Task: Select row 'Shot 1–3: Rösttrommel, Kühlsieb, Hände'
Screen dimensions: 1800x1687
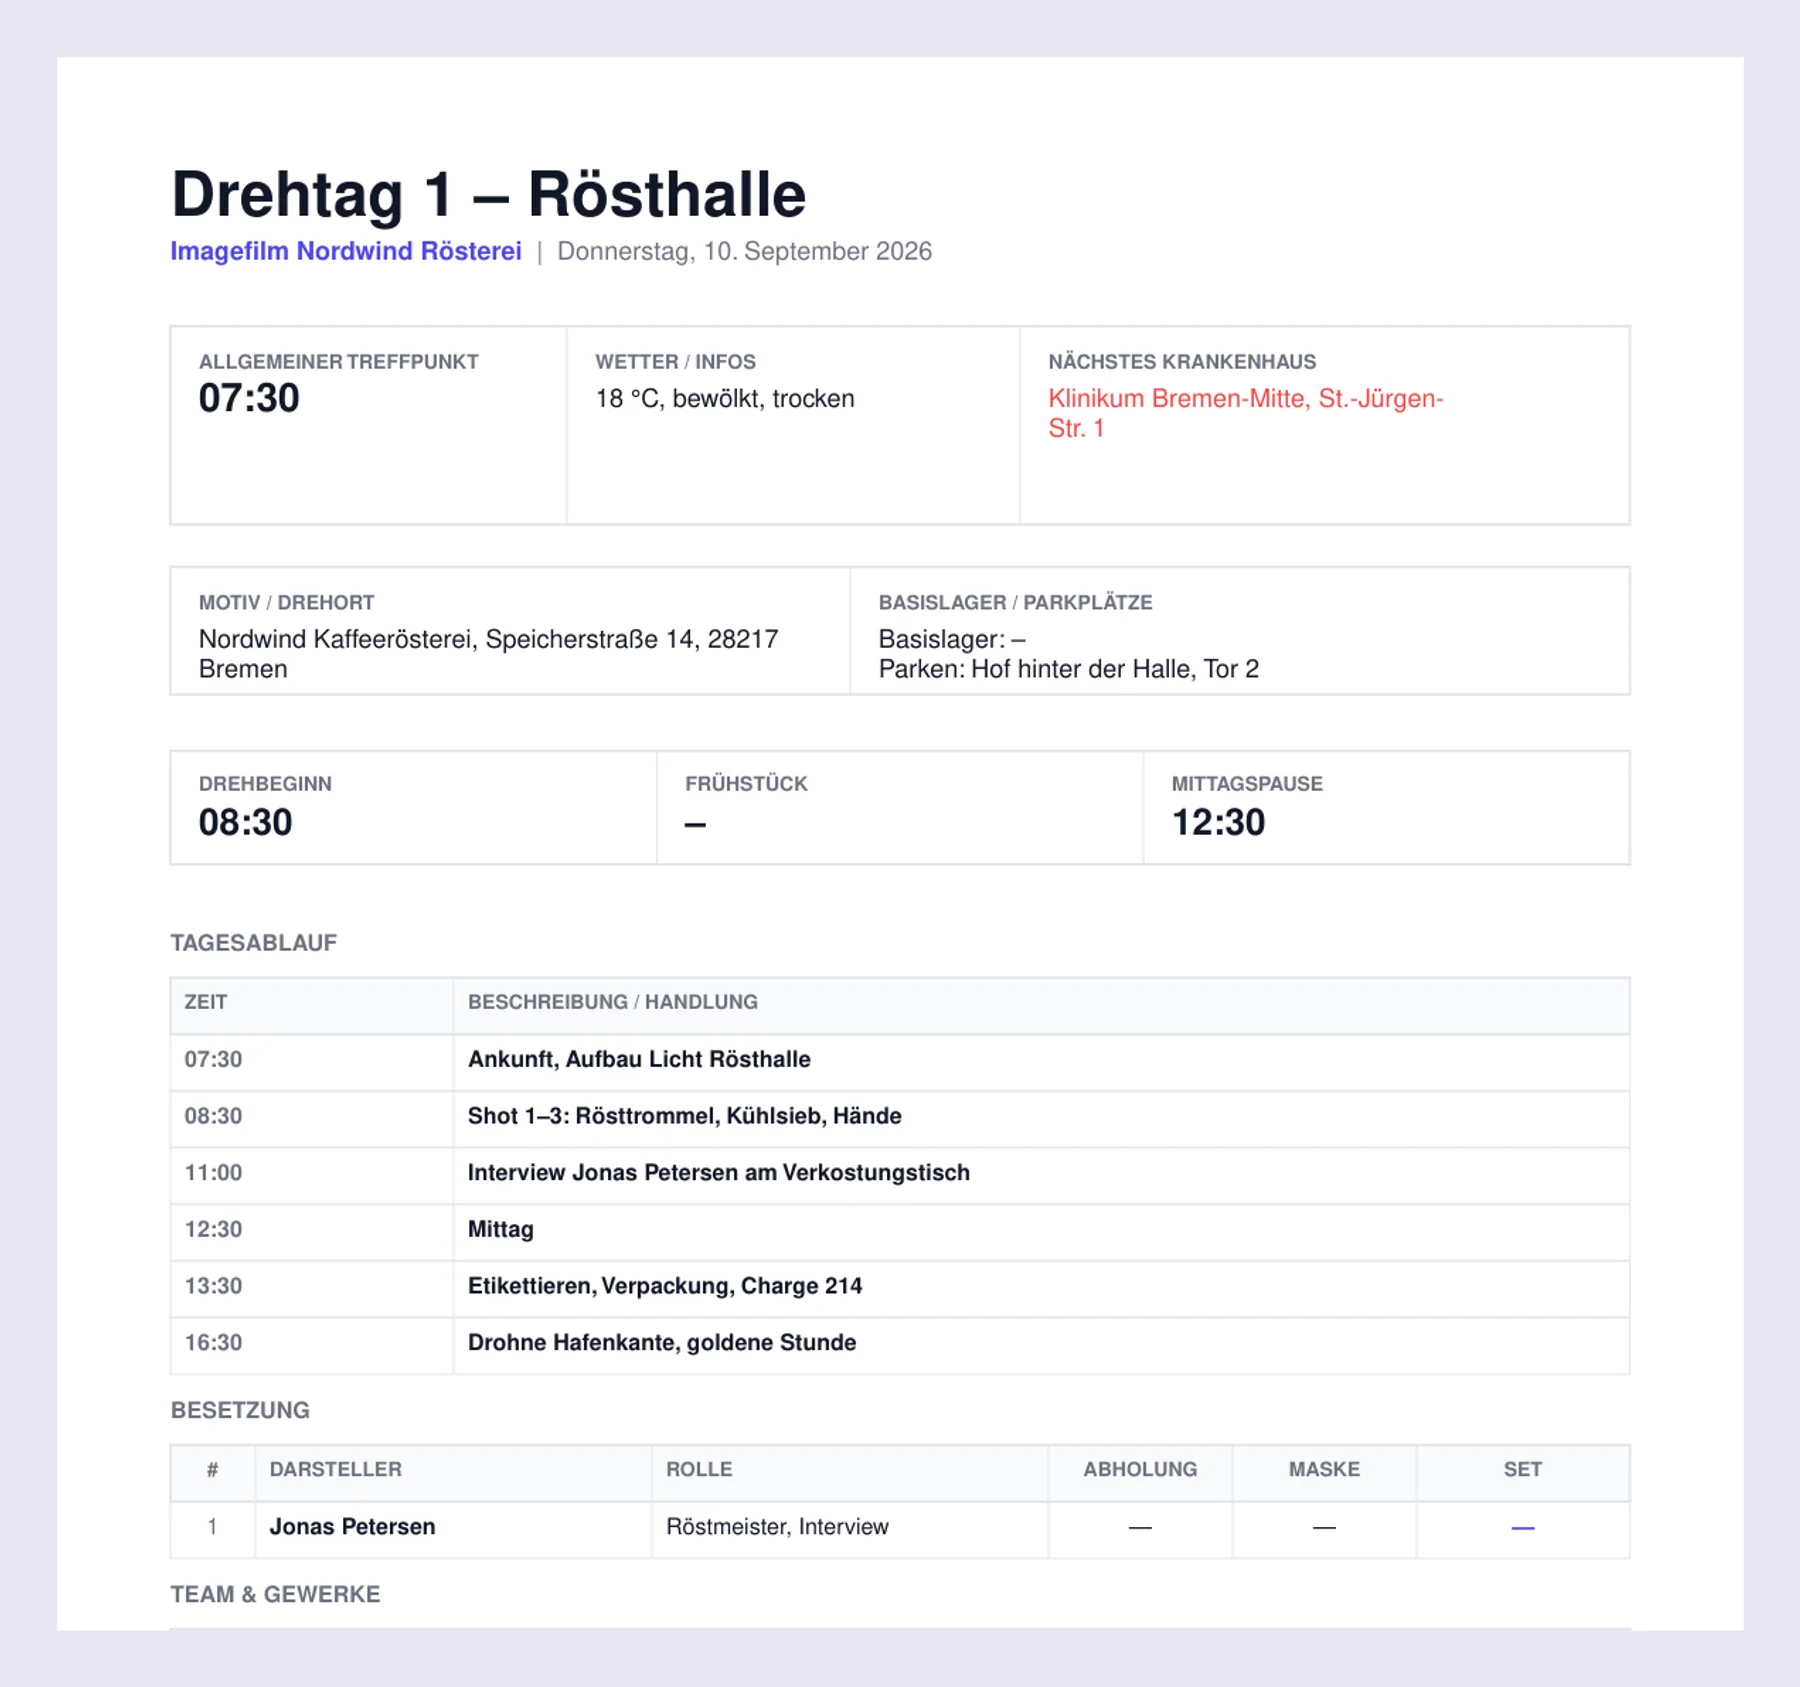Action: pyautogui.click(x=899, y=1118)
